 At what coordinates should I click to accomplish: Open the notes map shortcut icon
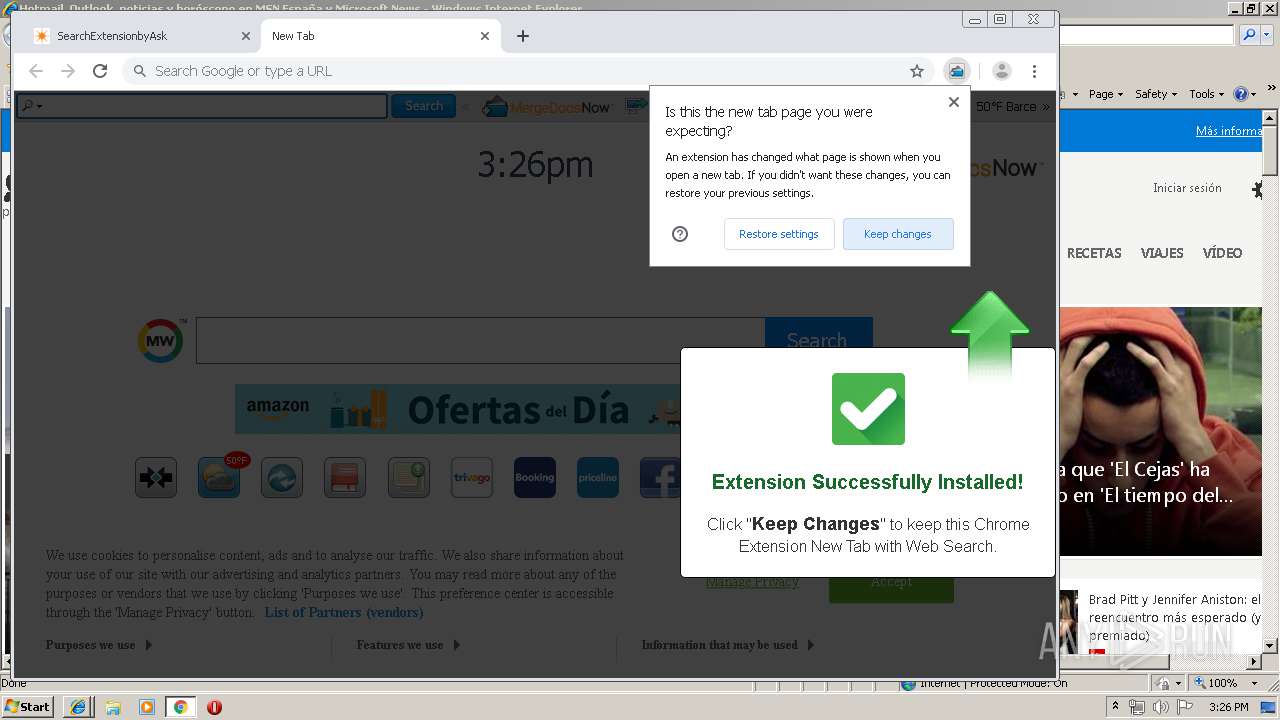[x=409, y=478]
